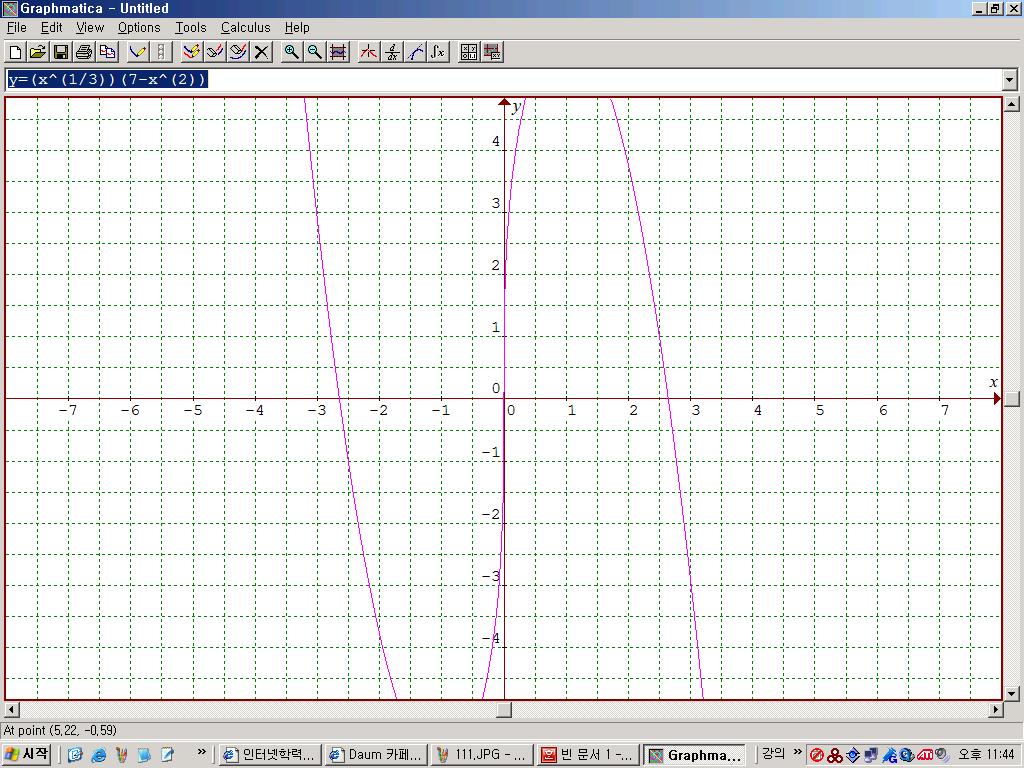Open the Help menu

[297, 27]
